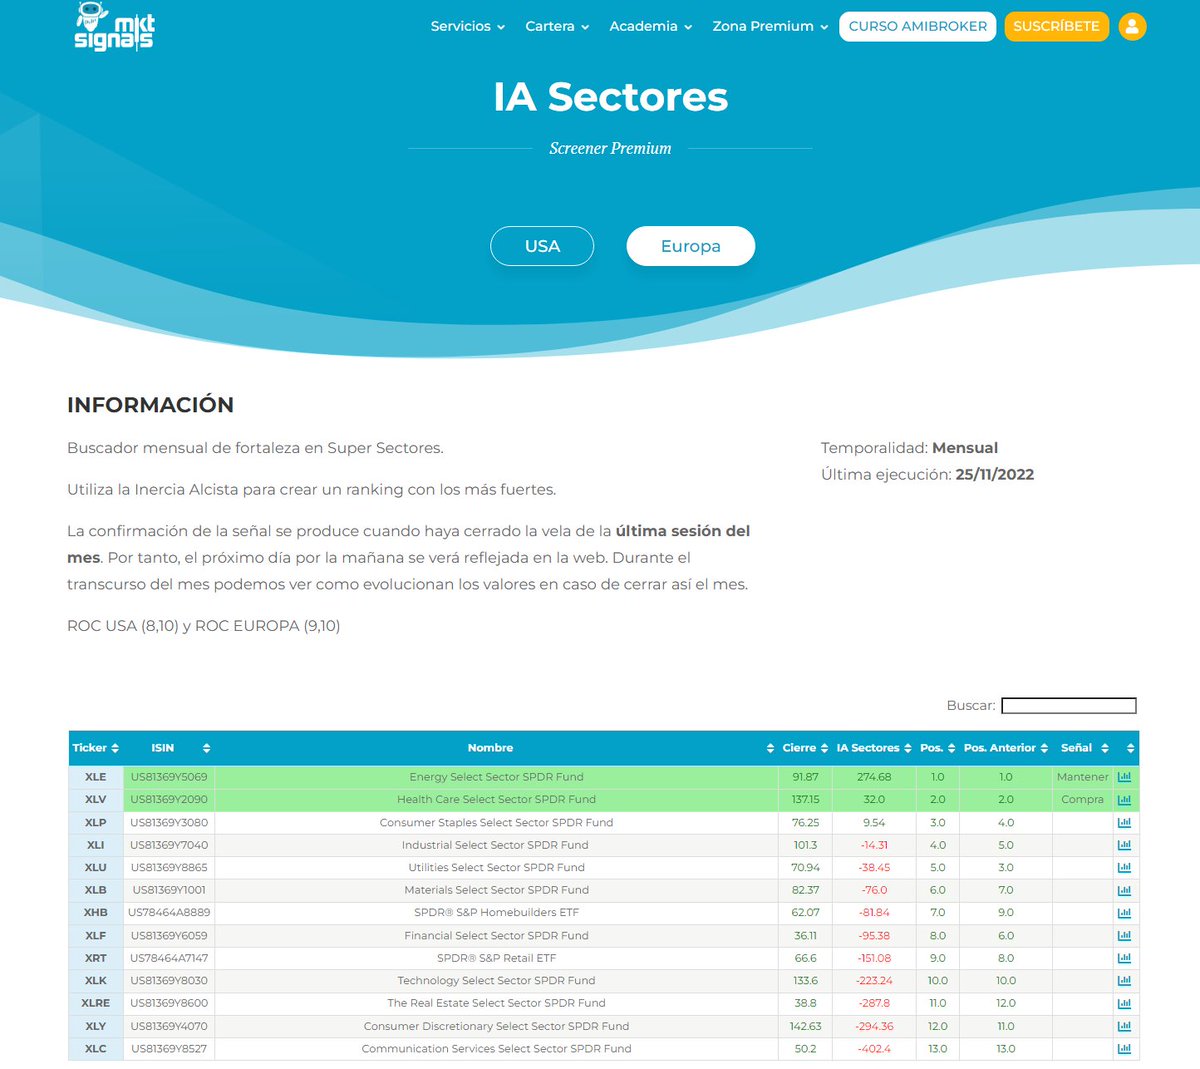Click IA Sectores value 274.68
The image size is (1200, 1069).
coord(874,777)
